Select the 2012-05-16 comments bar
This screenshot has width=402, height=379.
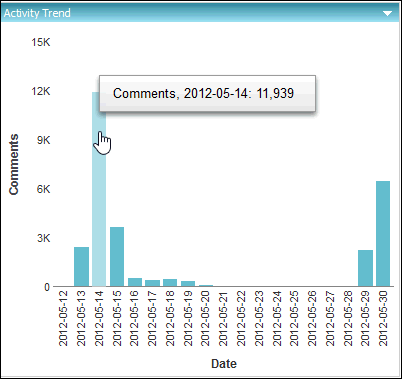135,282
